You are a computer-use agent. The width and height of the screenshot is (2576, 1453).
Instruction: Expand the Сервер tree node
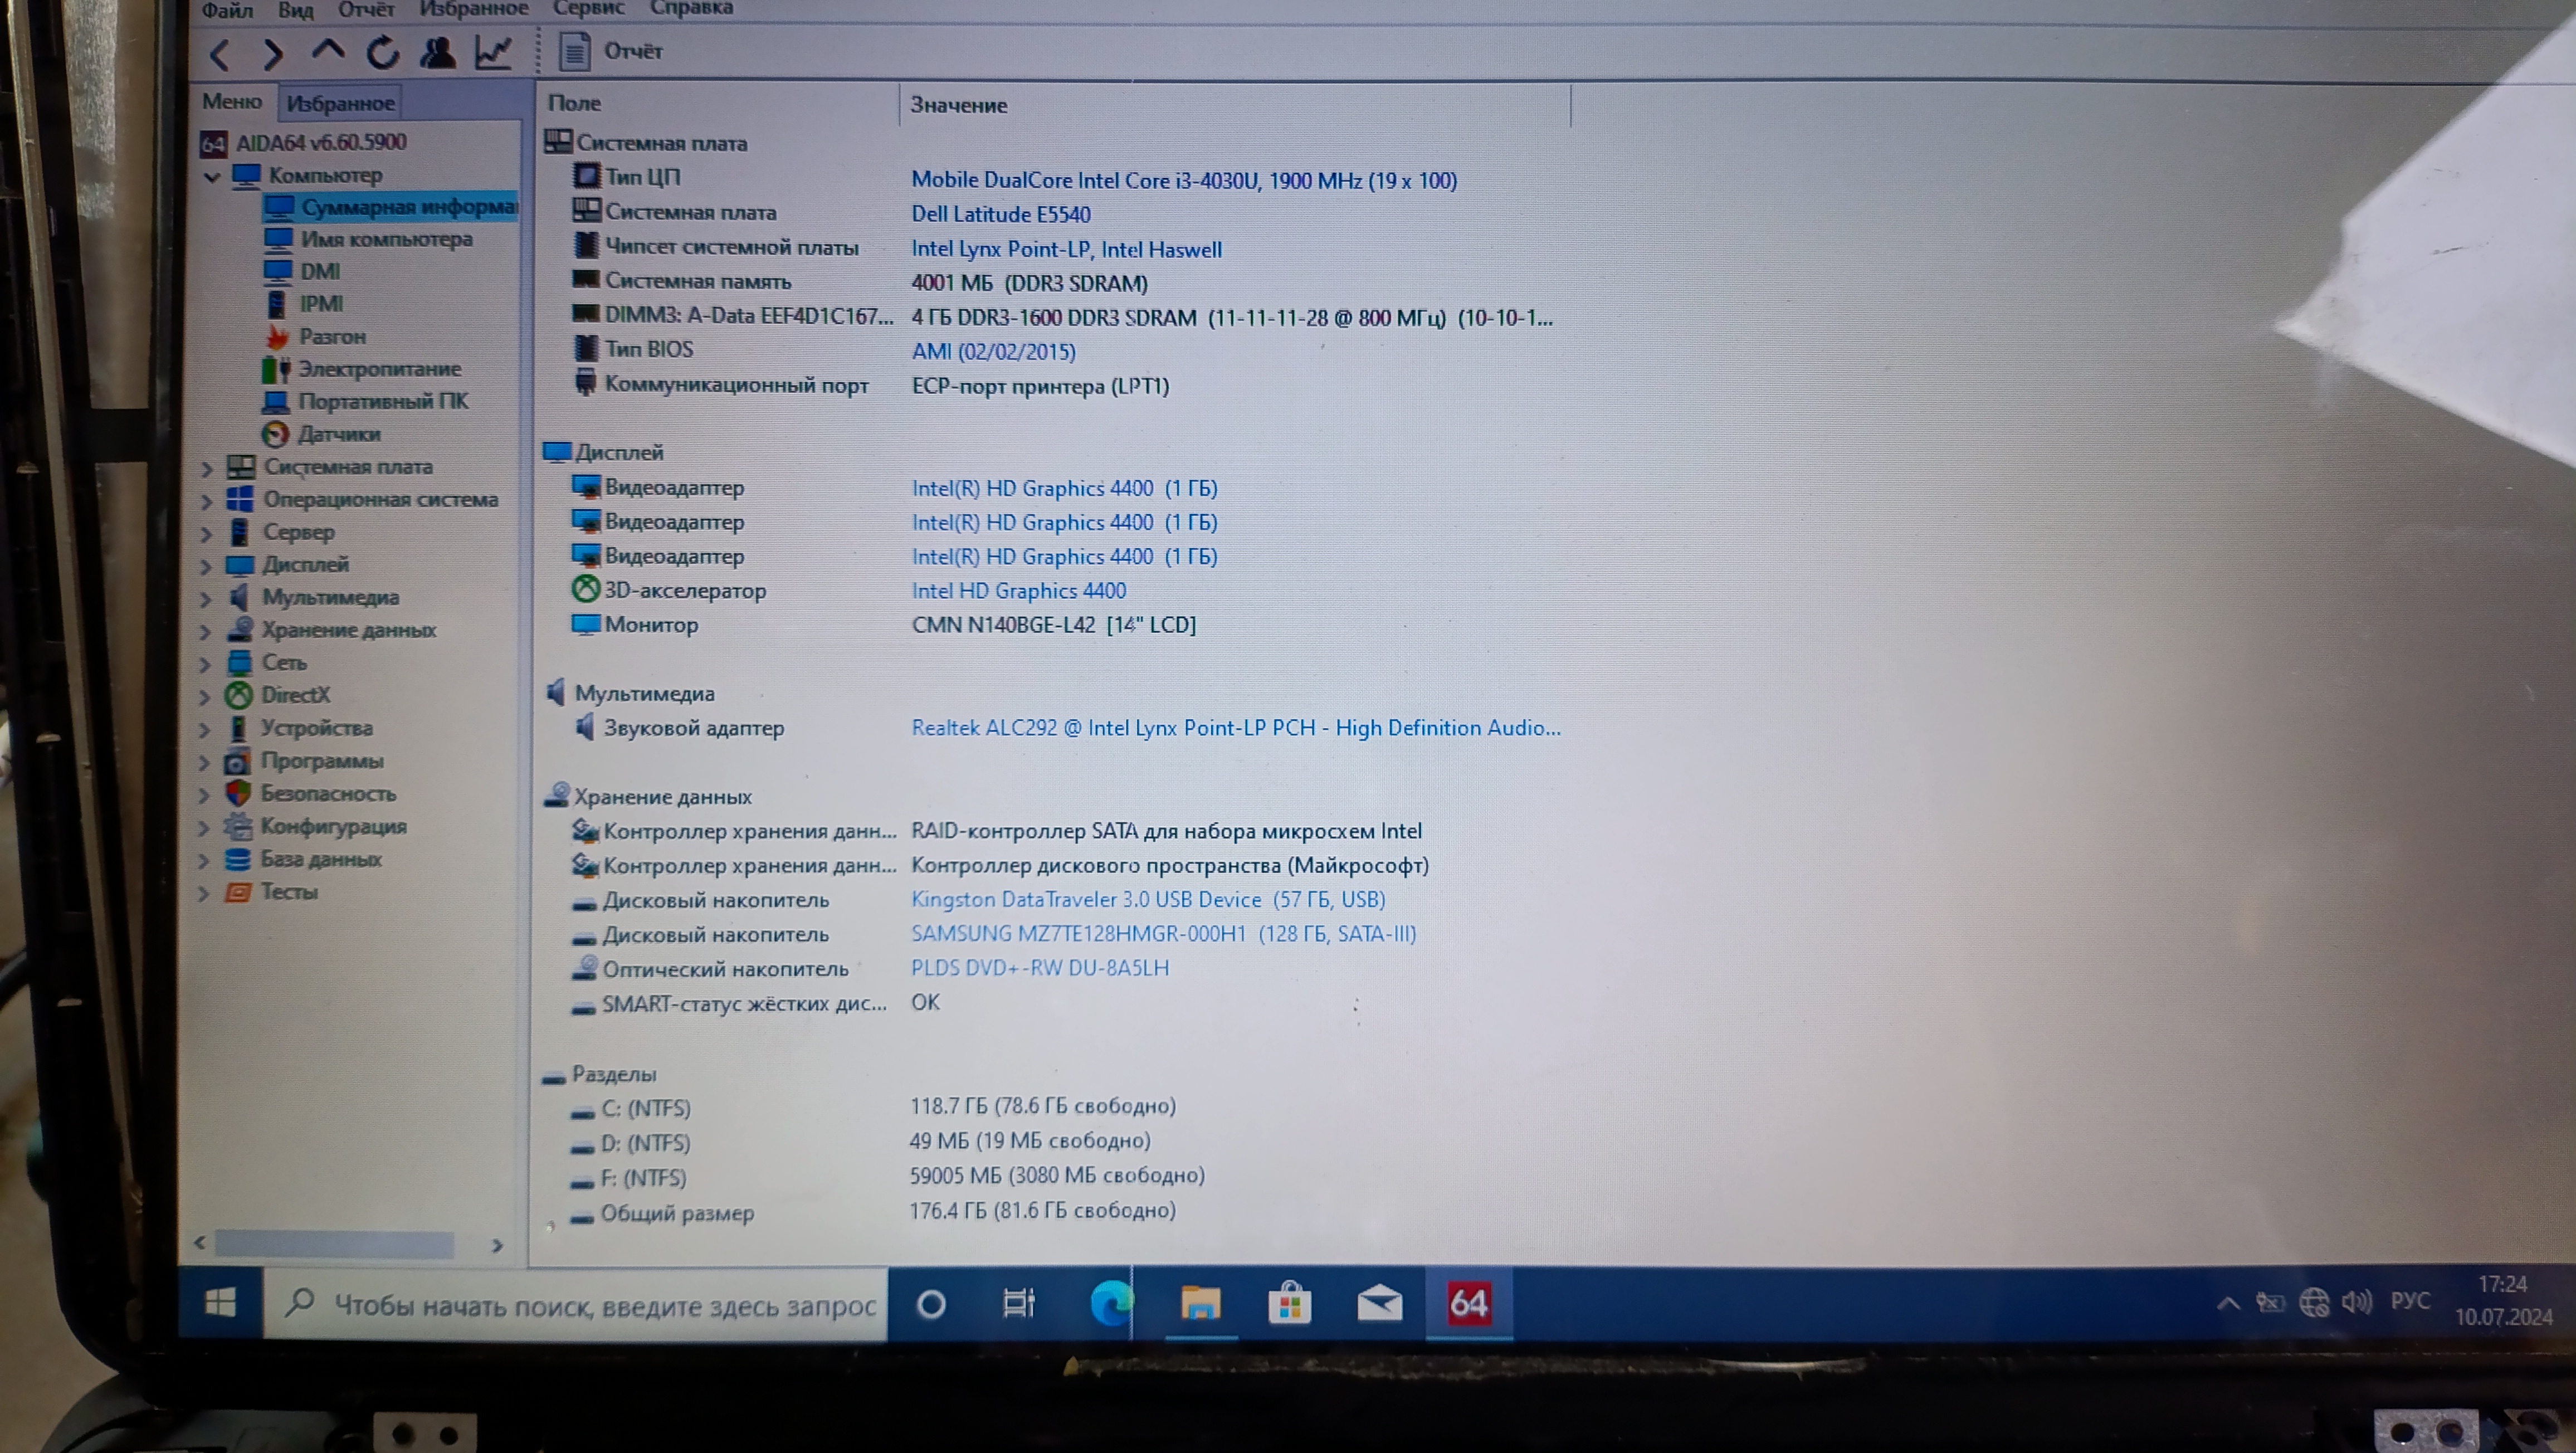[206, 534]
